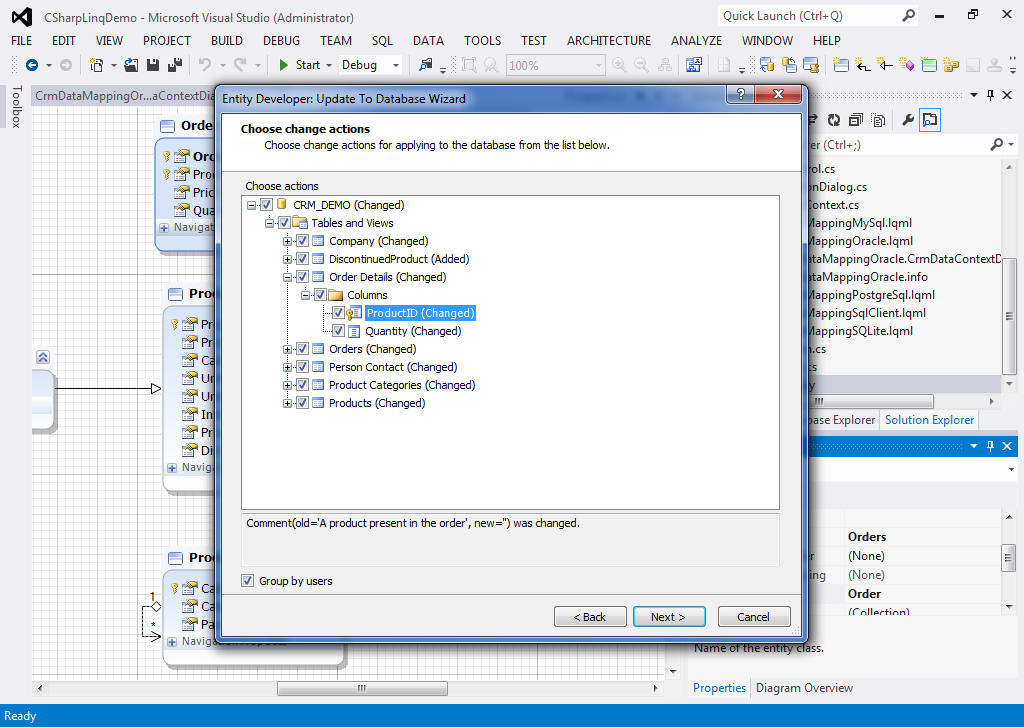This screenshot has height=728, width=1024.
Task: Uncheck the DiscontinuedProduct (Added) checkbox
Action: (x=302, y=259)
